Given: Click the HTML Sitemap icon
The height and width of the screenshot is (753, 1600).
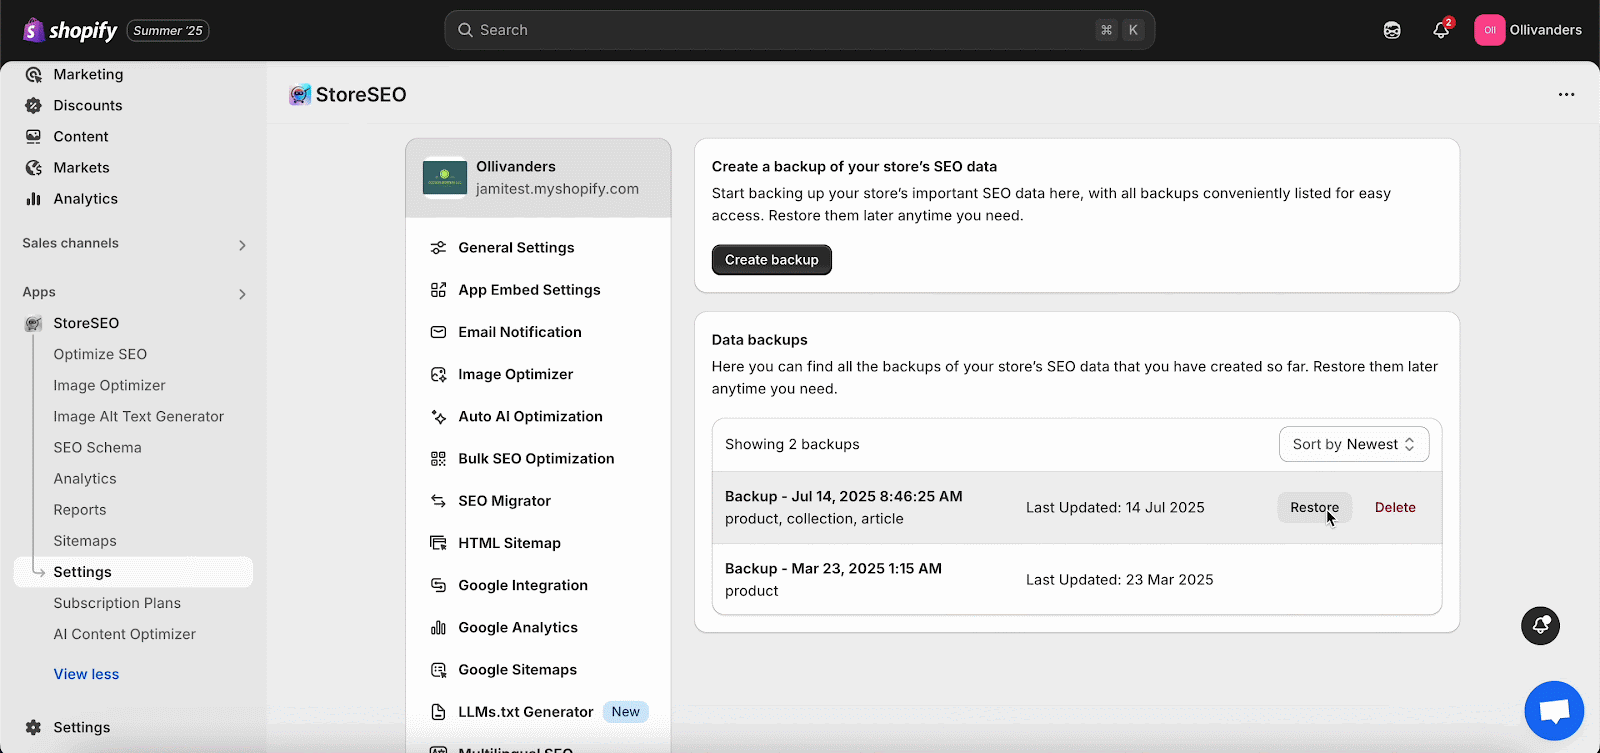Looking at the screenshot, I should point(438,543).
